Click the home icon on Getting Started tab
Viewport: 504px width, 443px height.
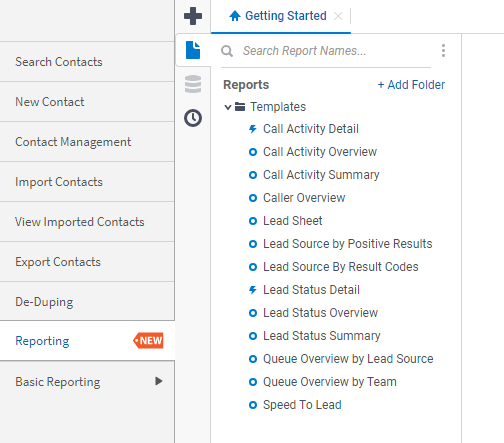pos(235,16)
